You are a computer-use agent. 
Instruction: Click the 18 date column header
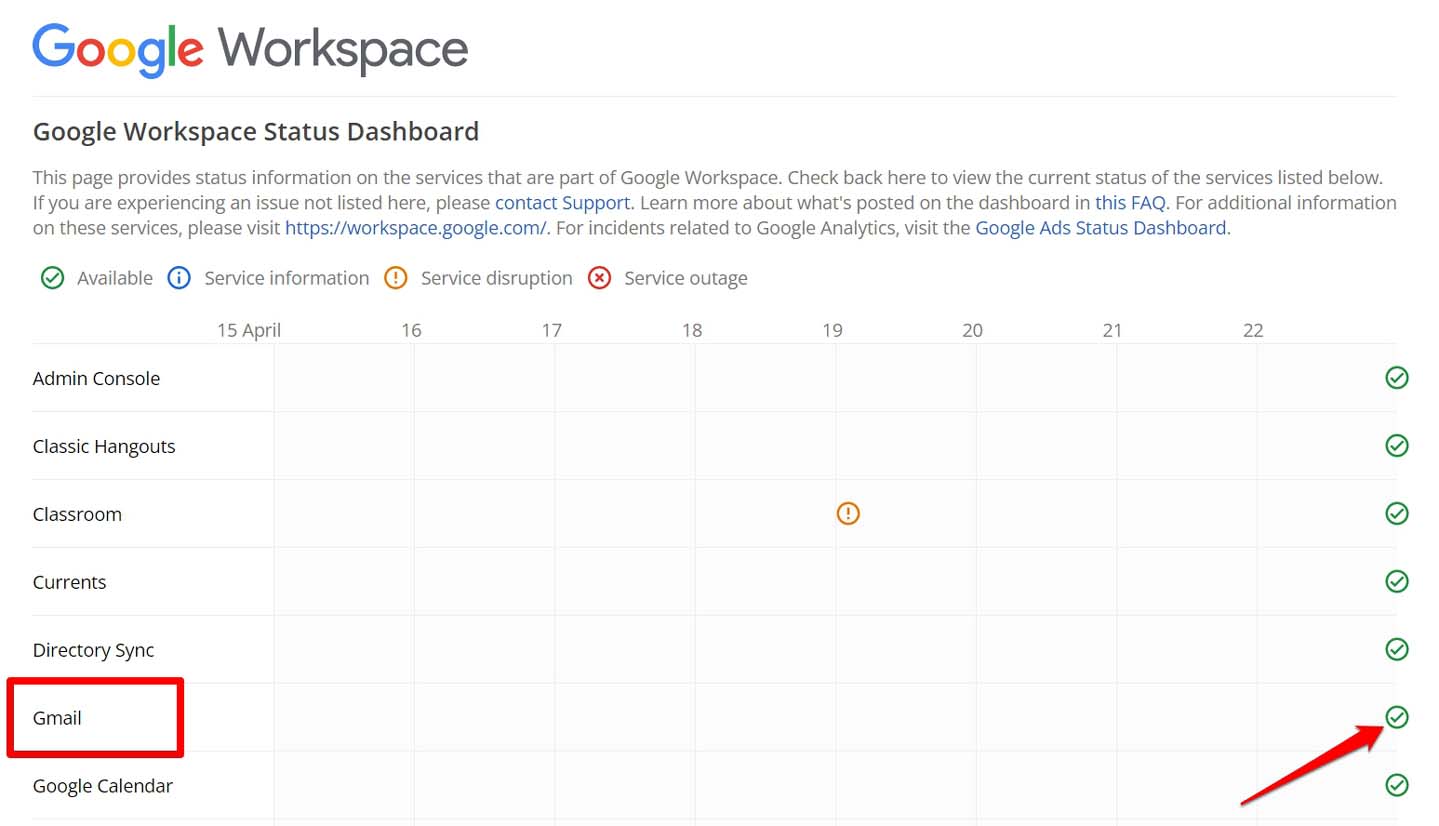[692, 330]
